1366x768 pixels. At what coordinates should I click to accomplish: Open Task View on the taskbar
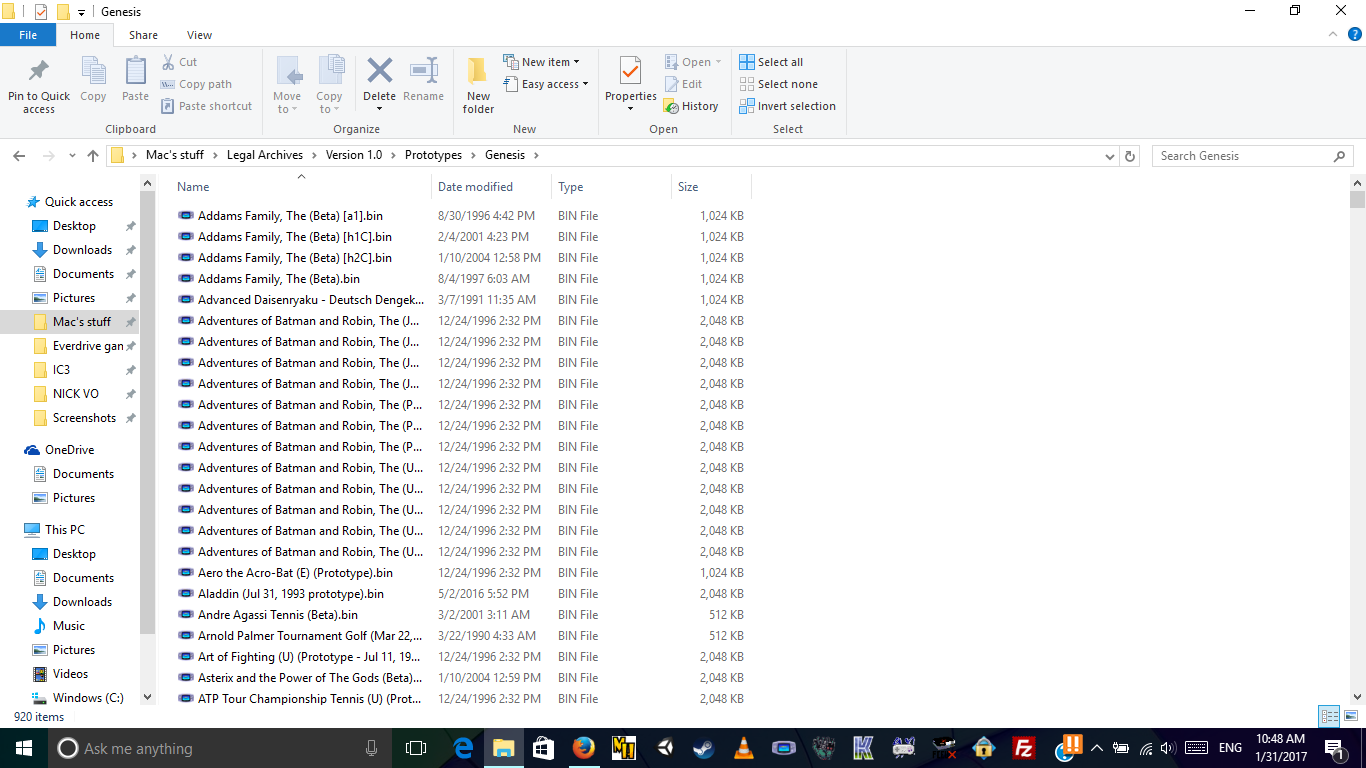tap(416, 748)
